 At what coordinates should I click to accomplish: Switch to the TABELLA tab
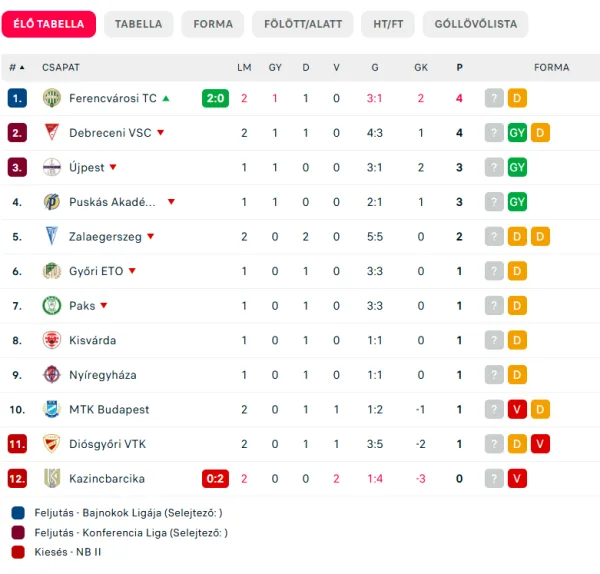(139, 24)
